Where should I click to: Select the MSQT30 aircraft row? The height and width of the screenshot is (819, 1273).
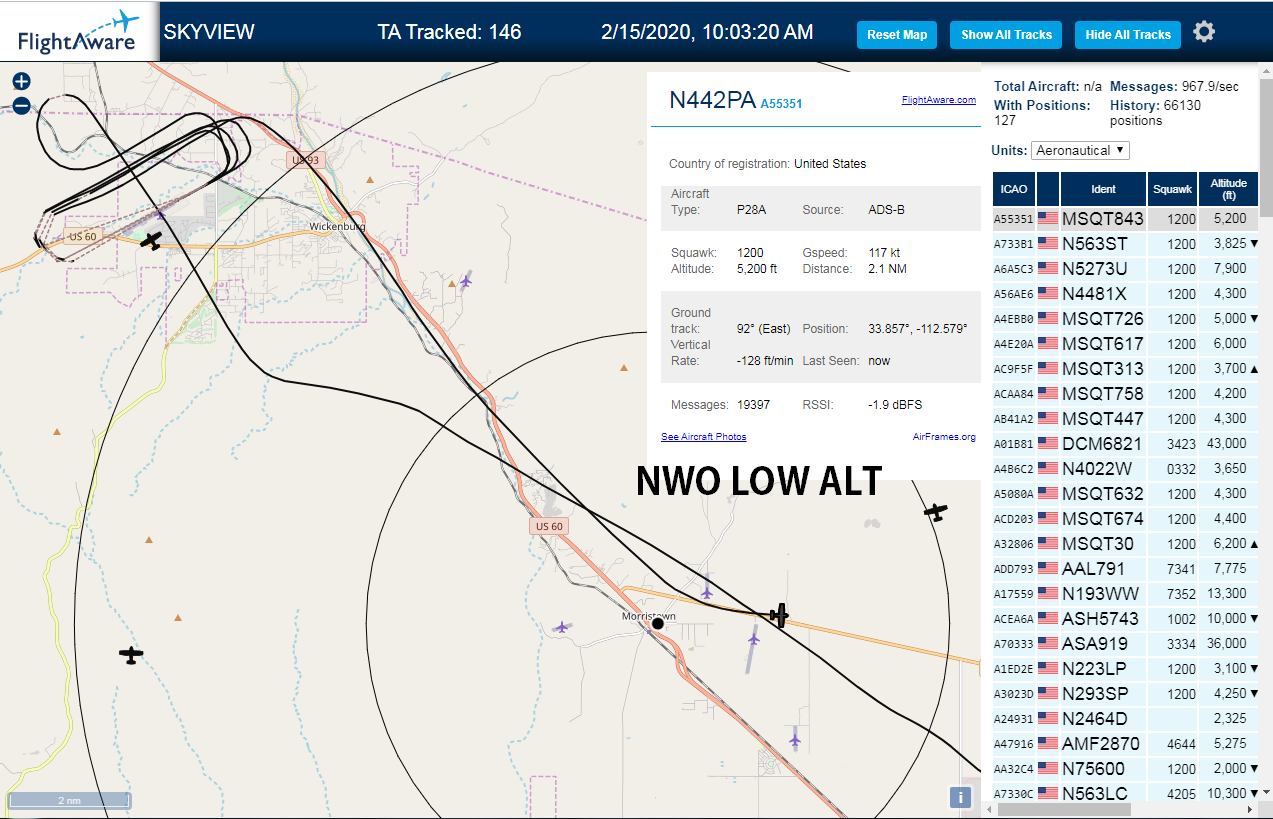coord(1125,544)
